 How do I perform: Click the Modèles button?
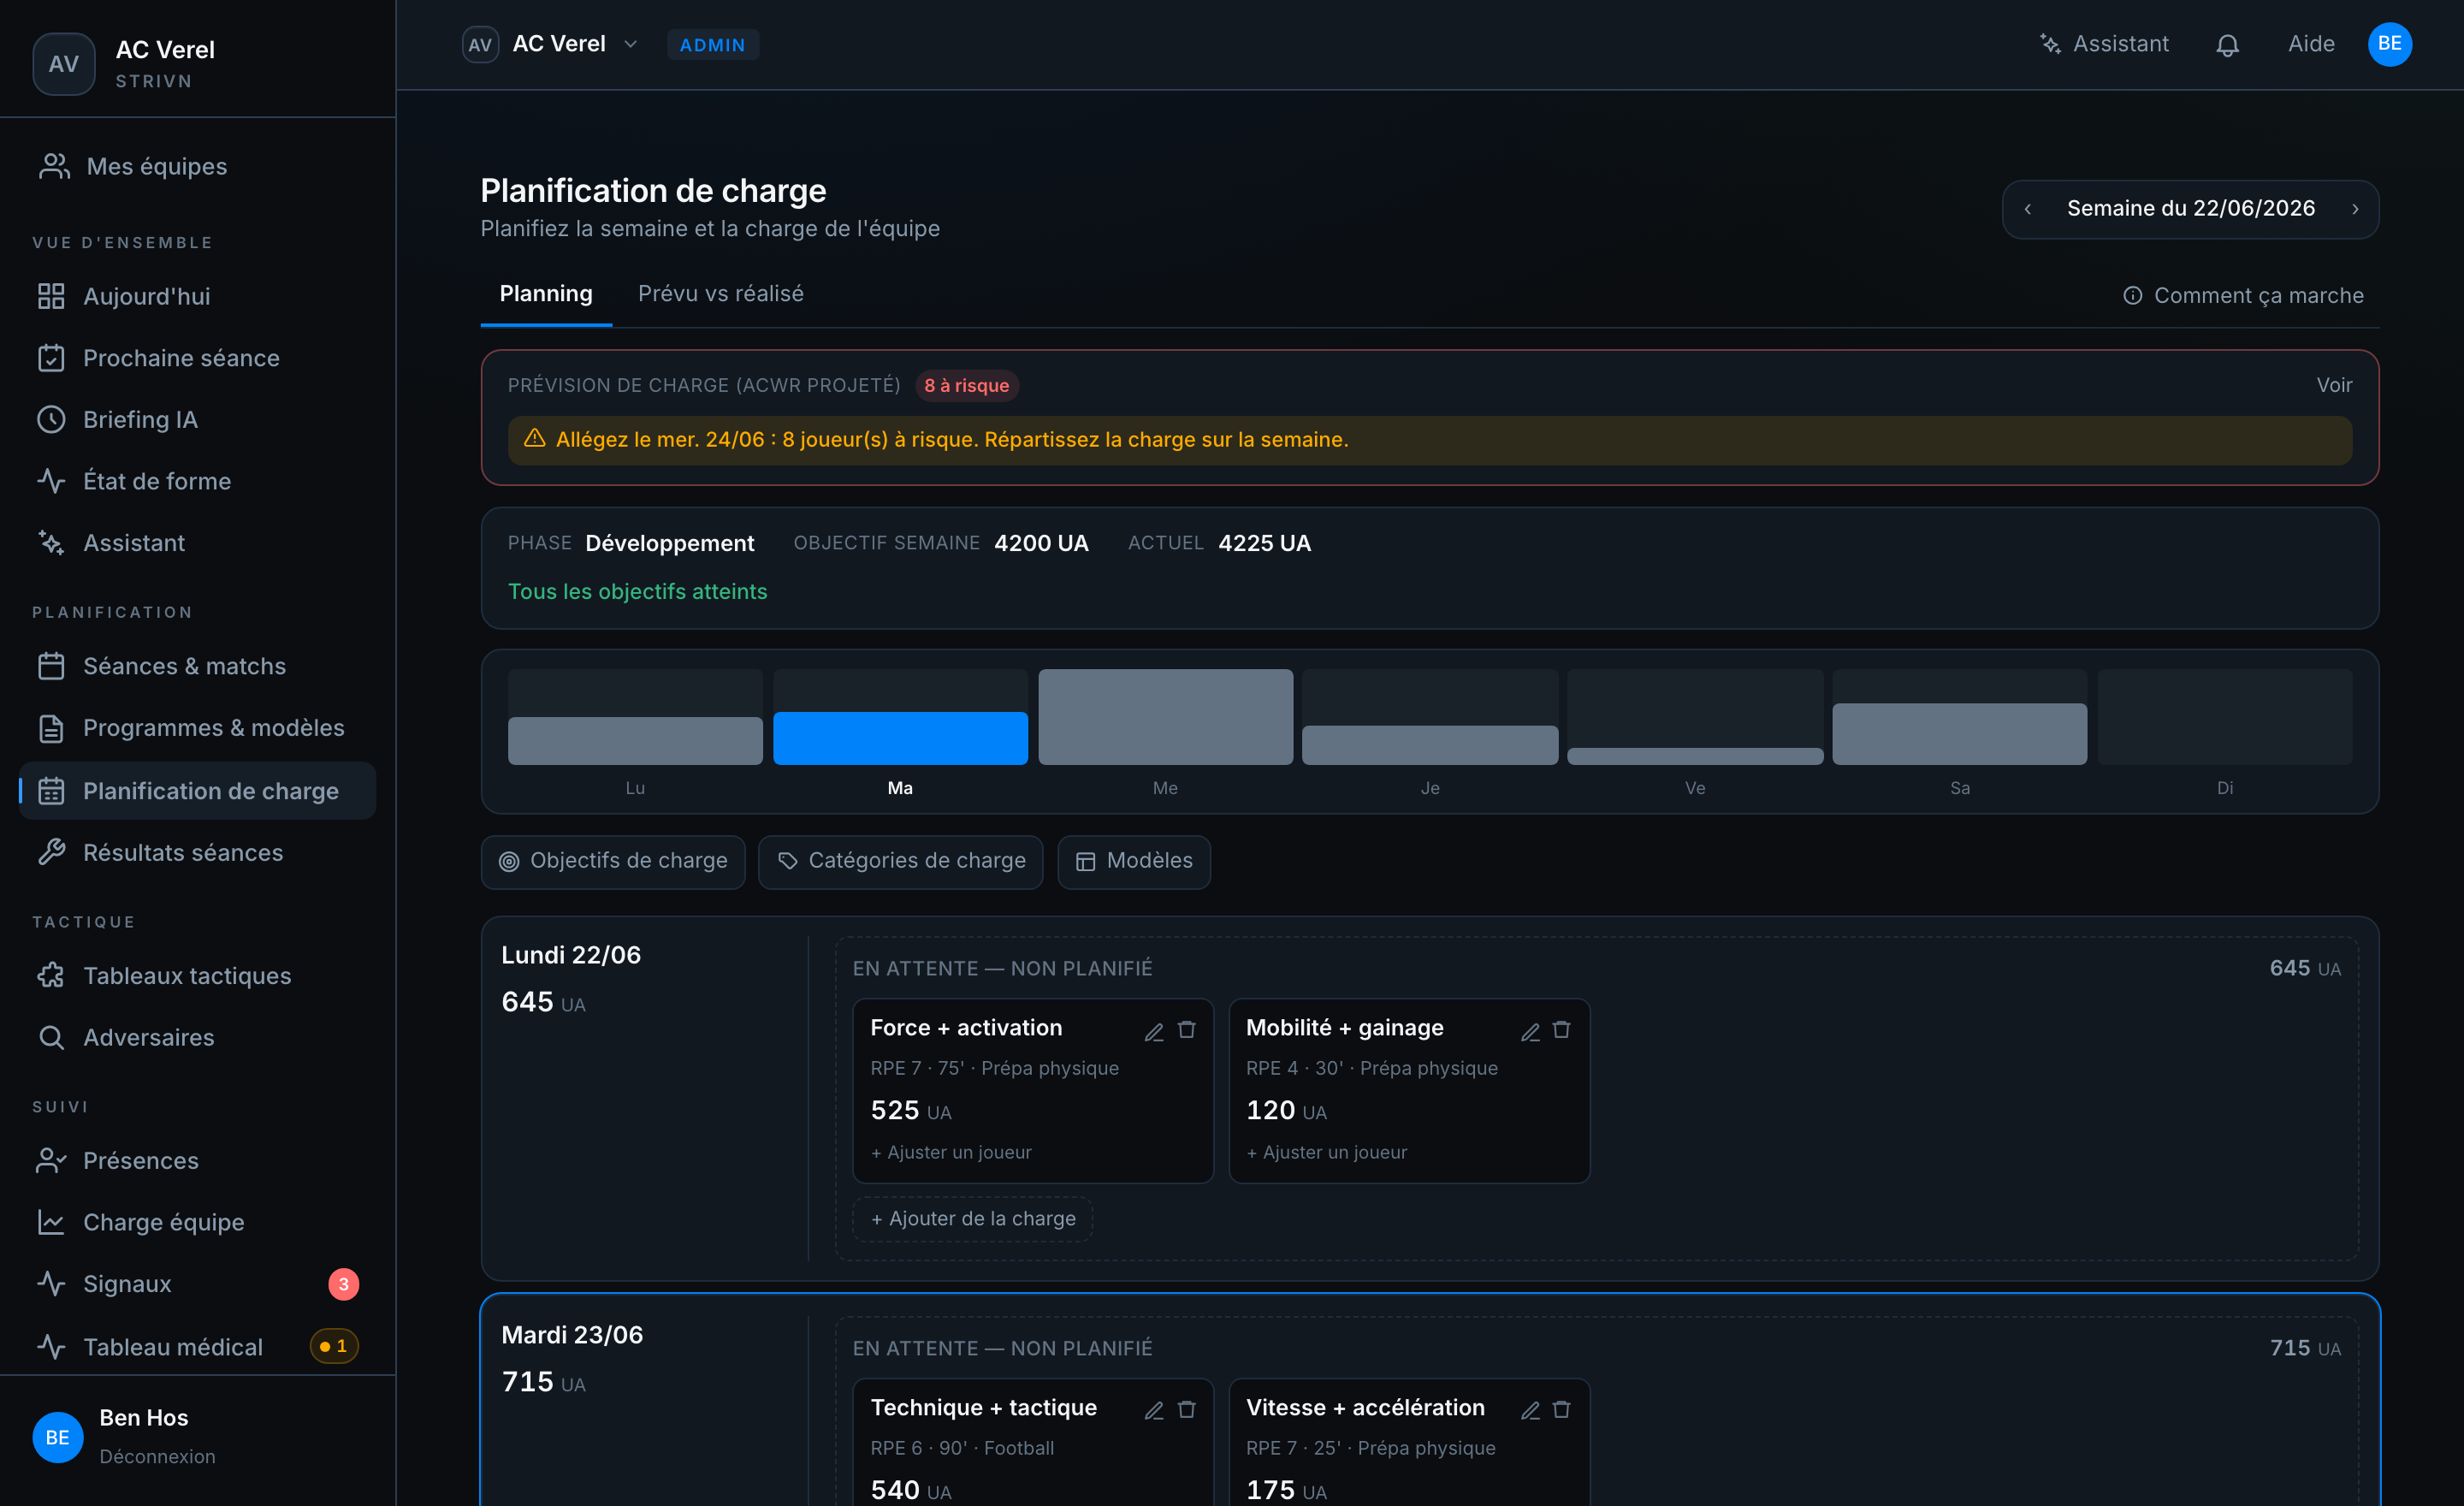1134,861
